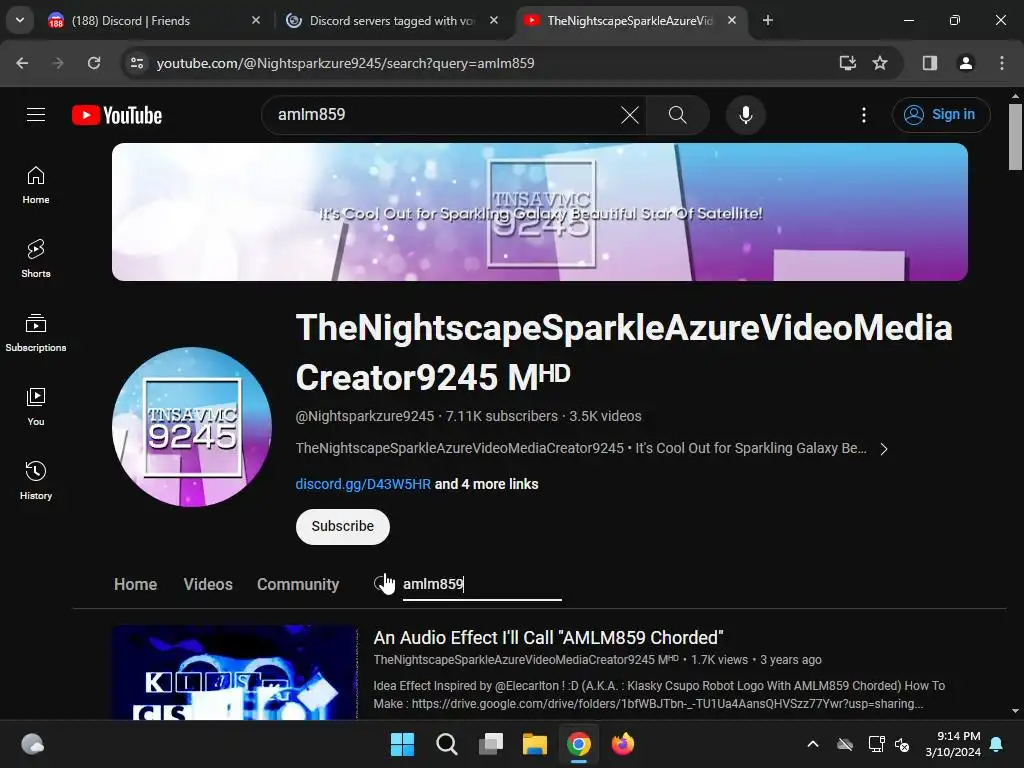
Task: Open the Chrome profile icon
Action: pyautogui.click(x=965, y=63)
